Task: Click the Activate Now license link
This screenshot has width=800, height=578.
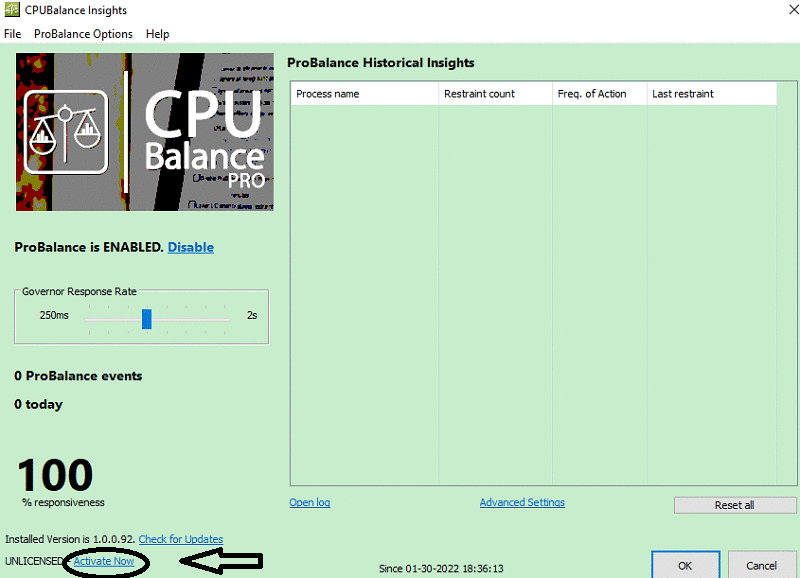Action: click(104, 562)
